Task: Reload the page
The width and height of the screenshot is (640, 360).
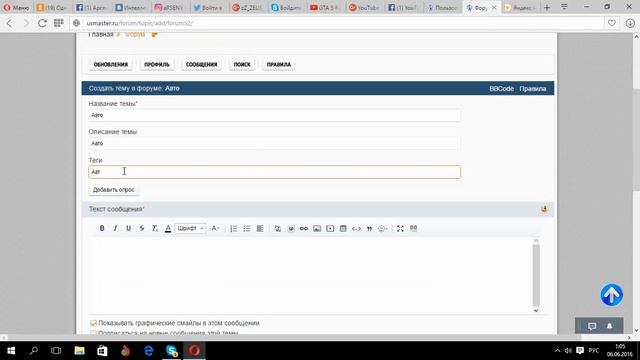Action: (42, 23)
